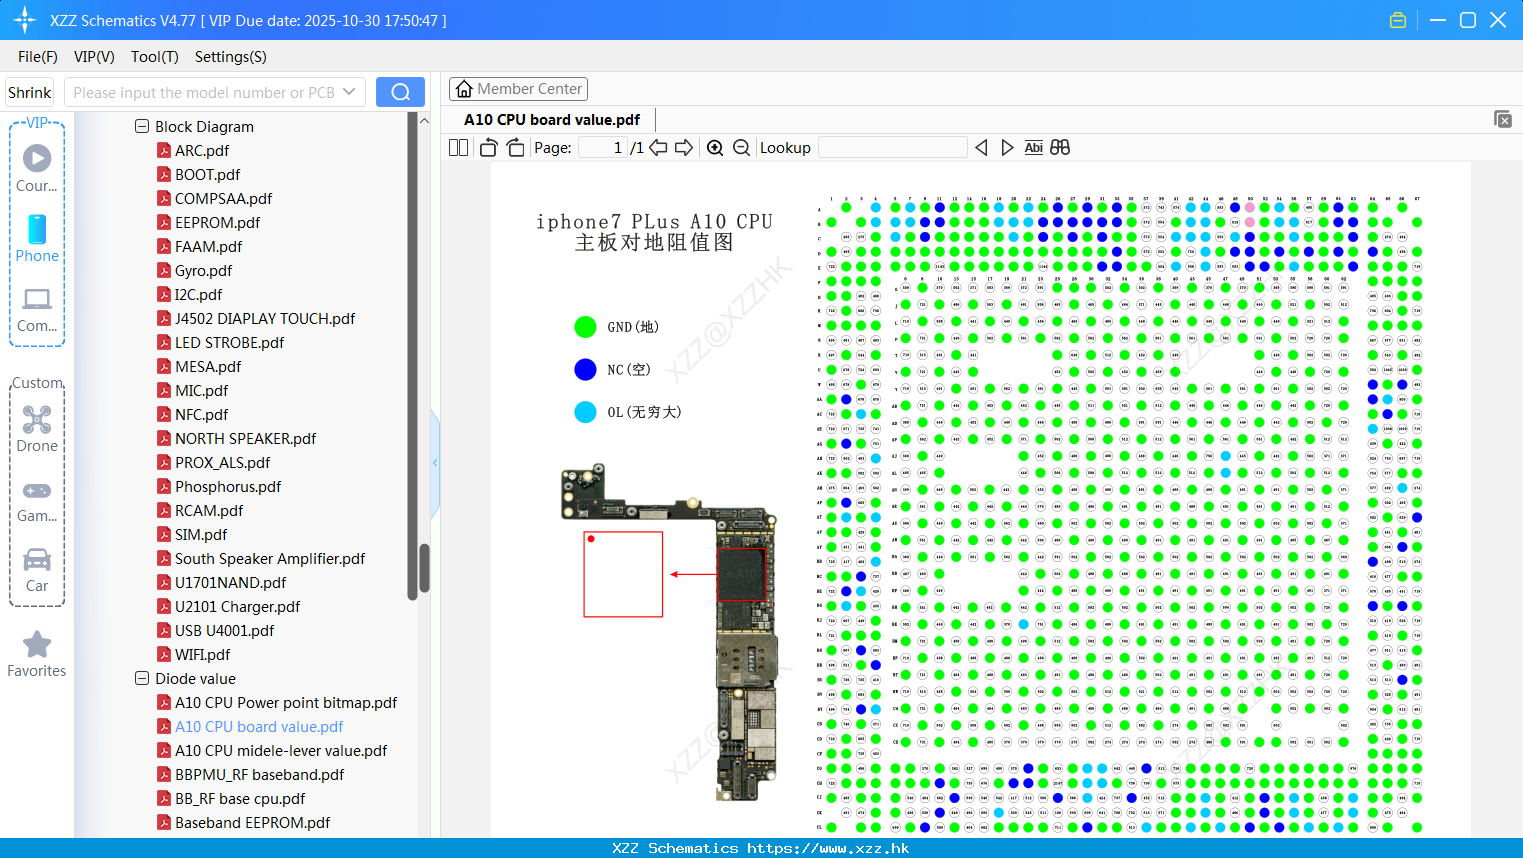Image resolution: width=1523 pixels, height=858 pixels.
Task: Click the file tree vertical scrollbar thumb
Action: pyautogui.click(x=424, y=568)
